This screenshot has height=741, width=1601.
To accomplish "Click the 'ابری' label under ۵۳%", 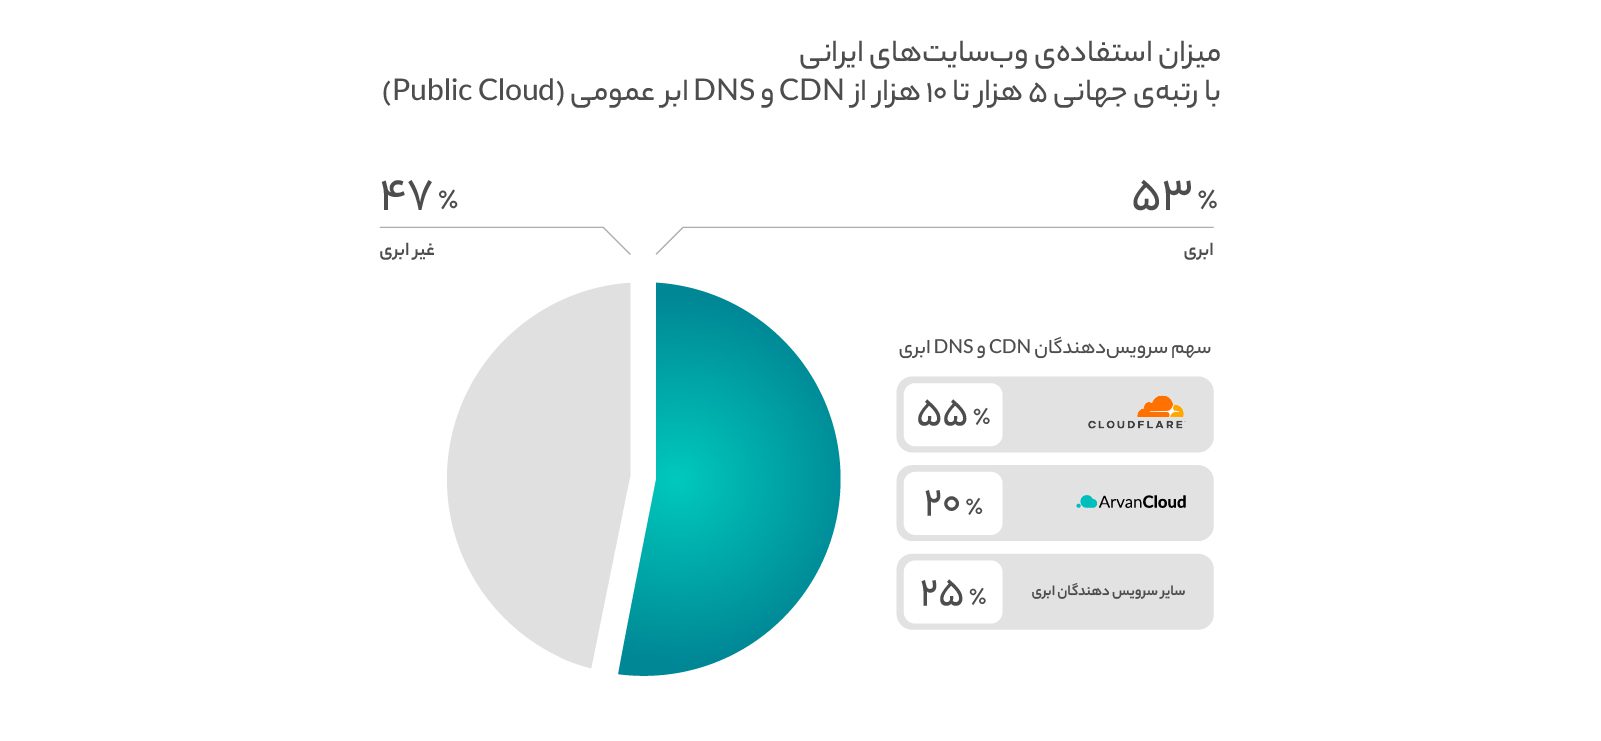I will click(x=1198, y=250).
